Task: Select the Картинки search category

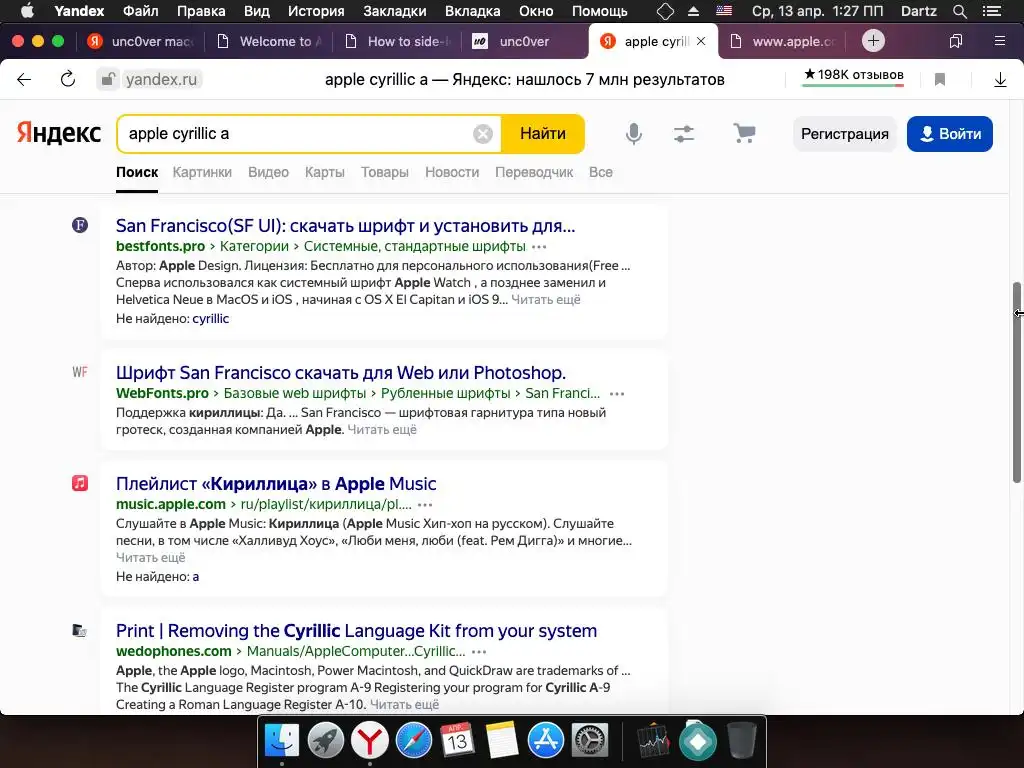Action: pyautogui.click(x=202, y=172)
